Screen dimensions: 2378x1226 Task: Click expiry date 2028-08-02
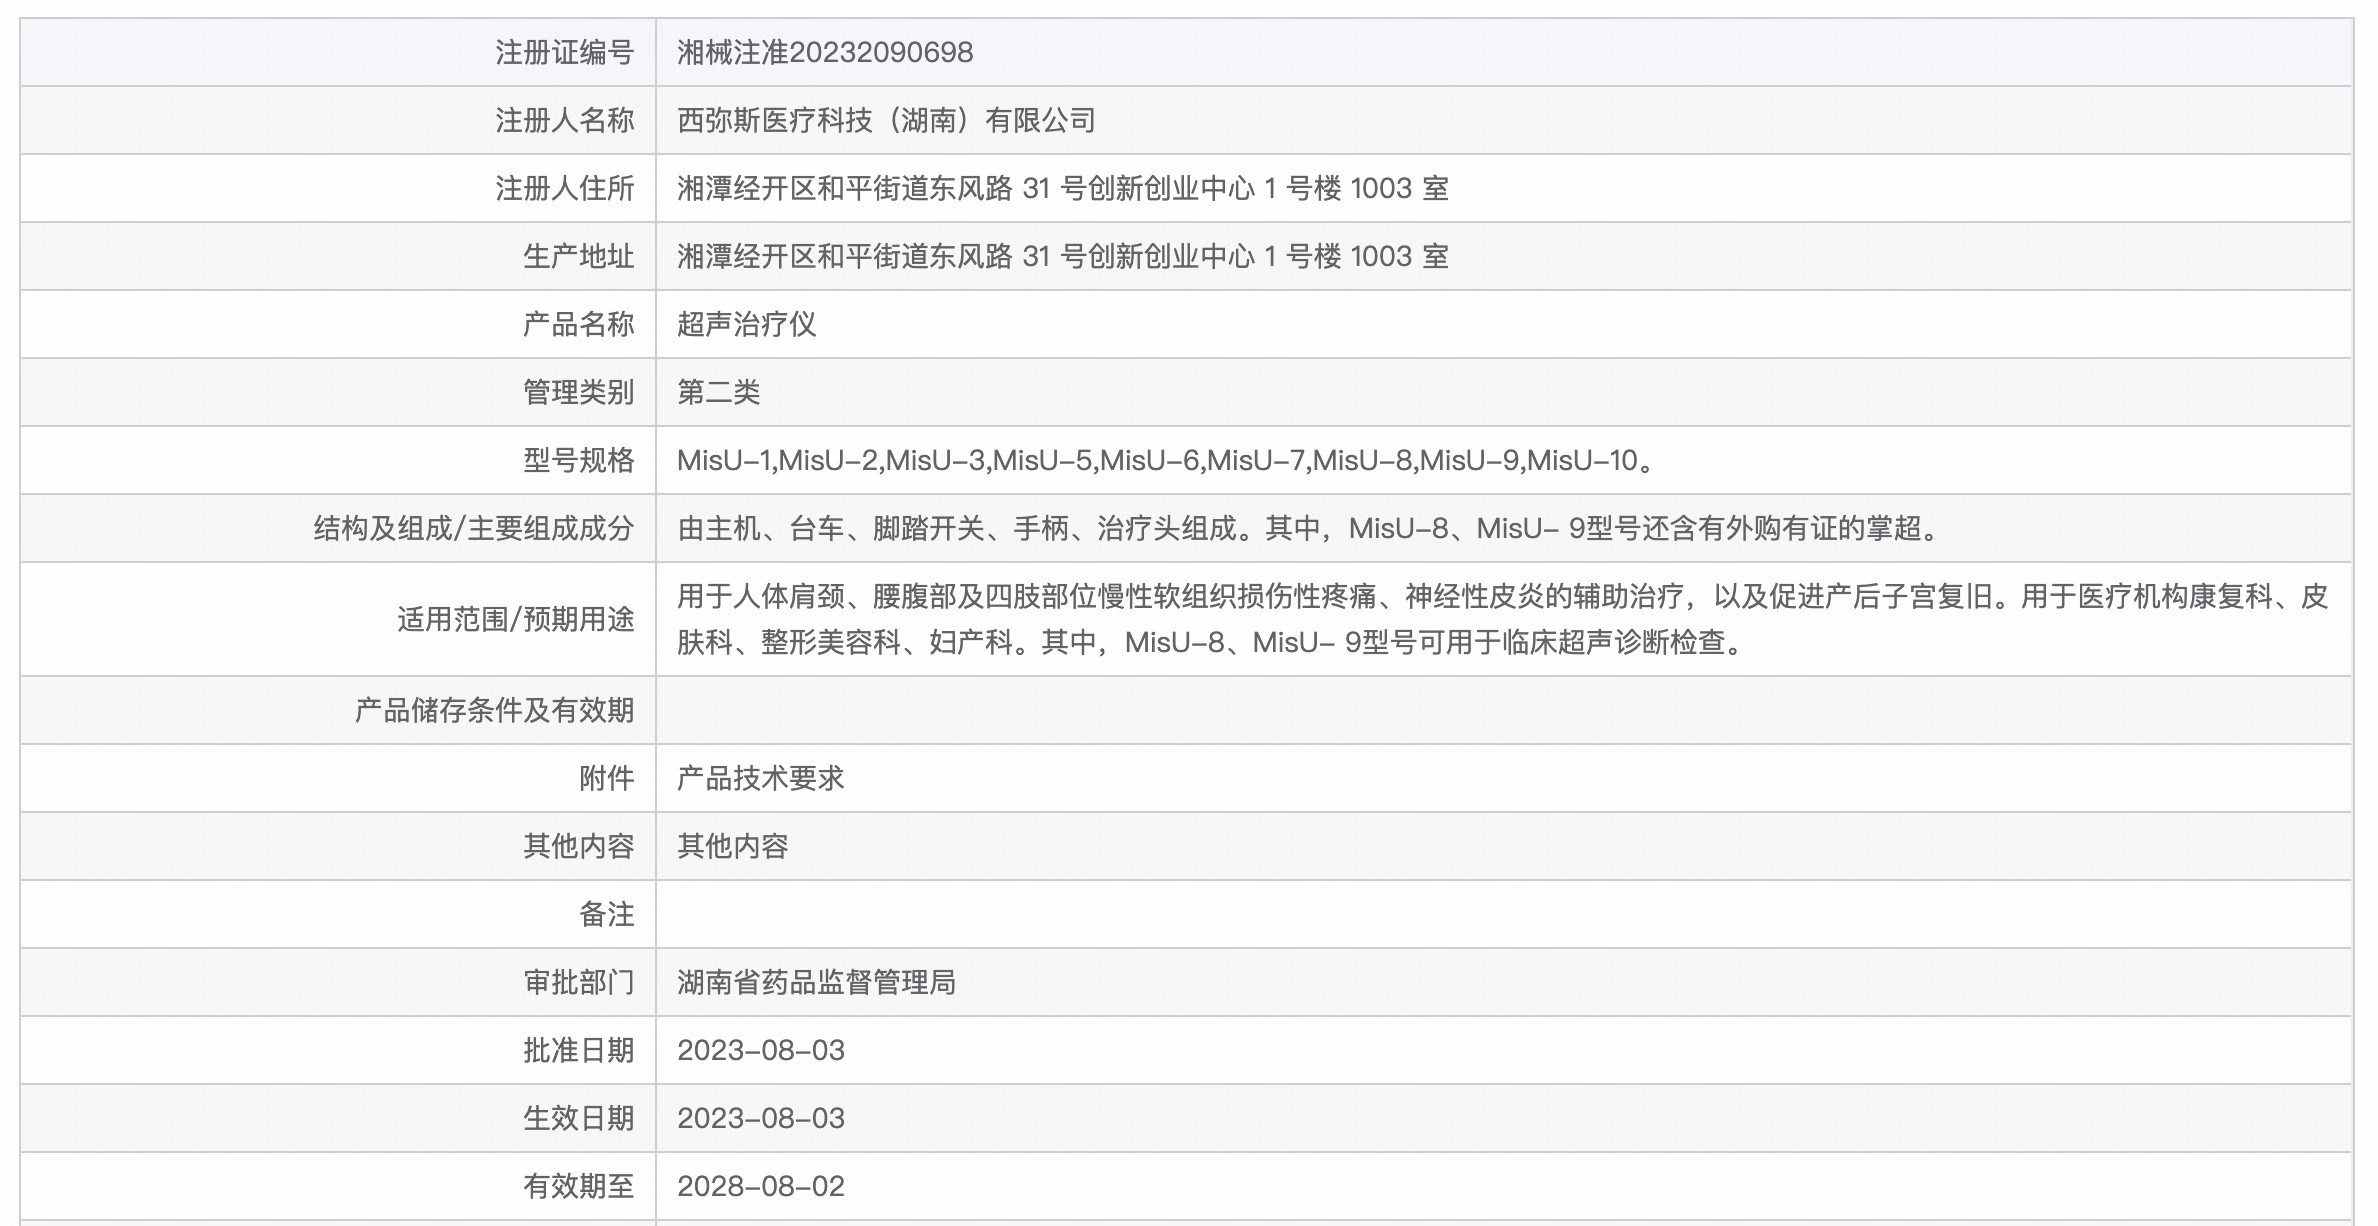760,1187
